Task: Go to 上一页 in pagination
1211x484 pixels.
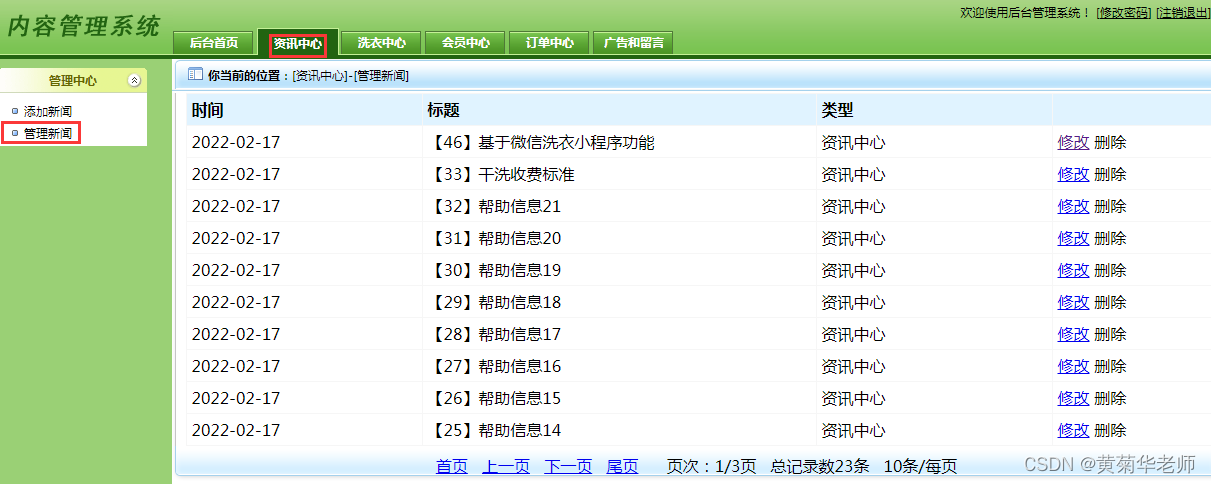Action: pyautogui.click(x=506, y=466)
